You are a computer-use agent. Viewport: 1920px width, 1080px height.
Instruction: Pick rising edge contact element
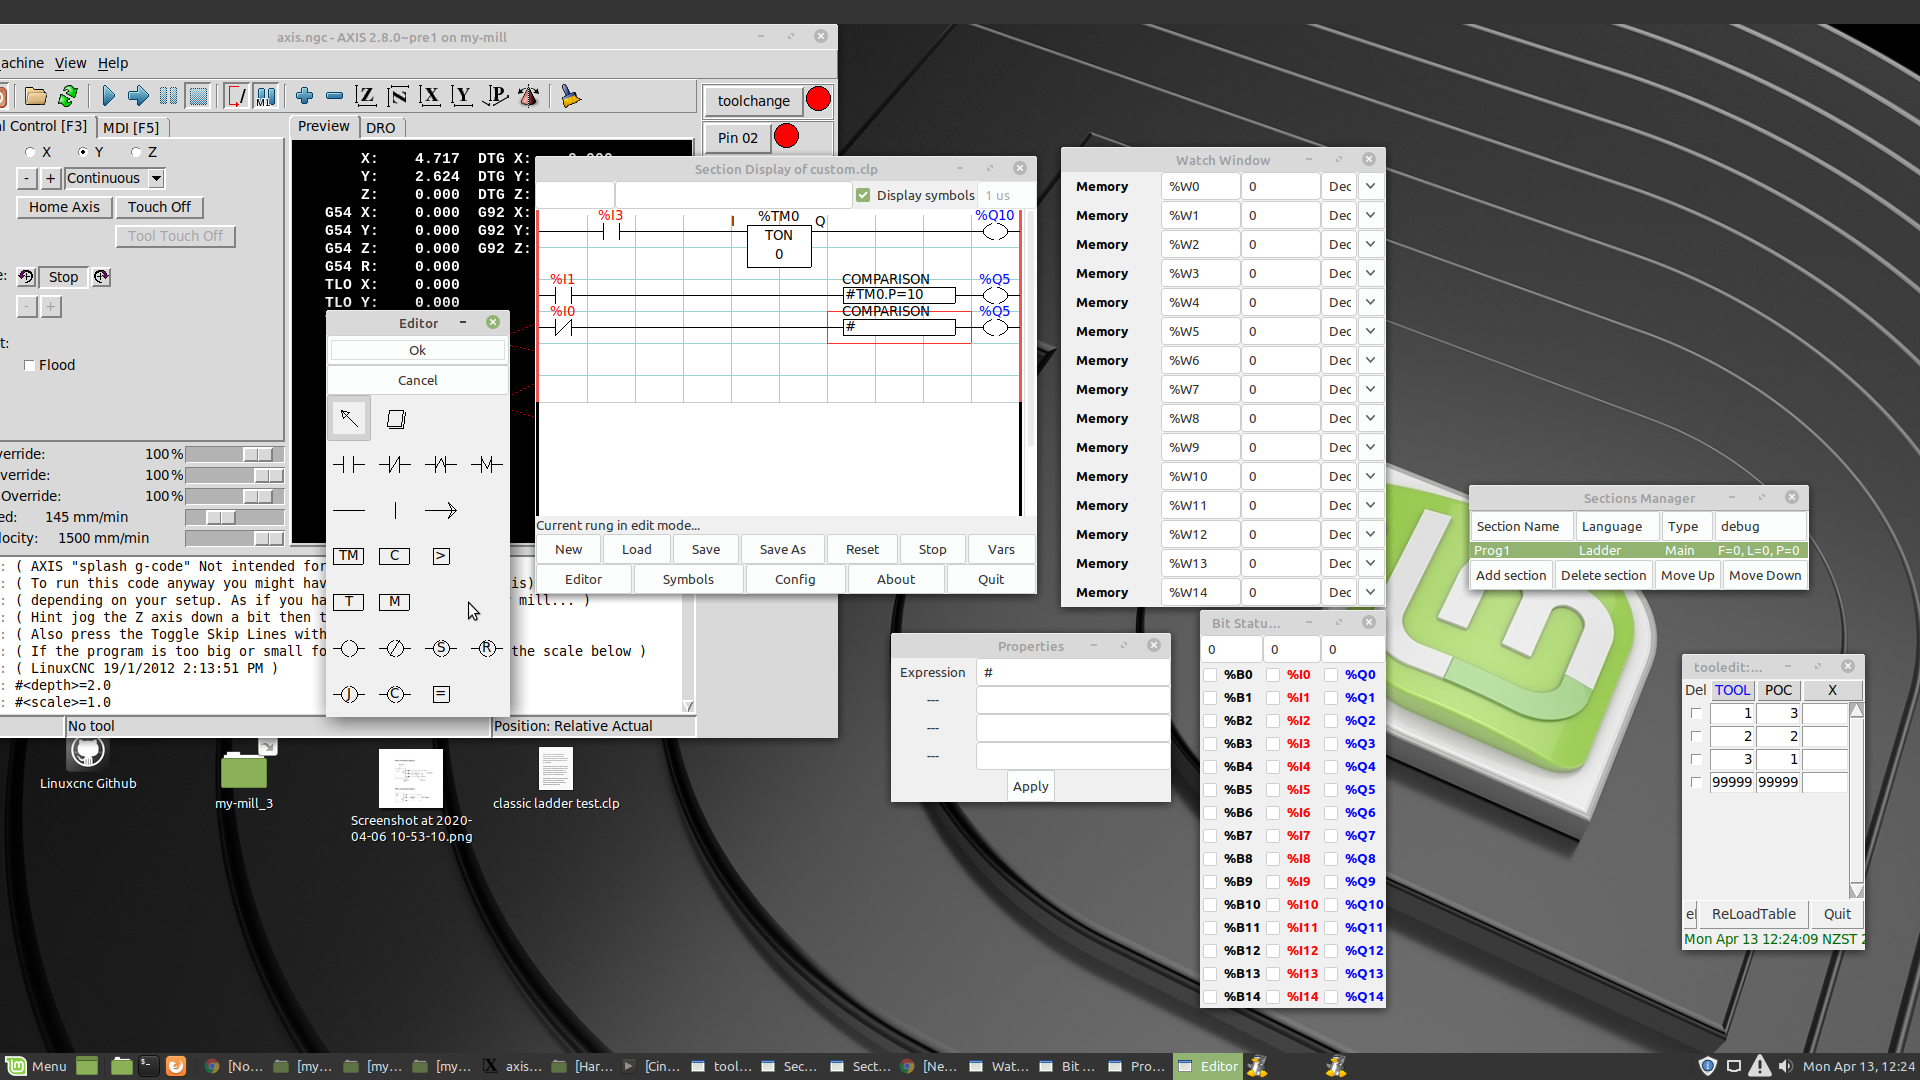pyautogui.click(x=441, y=464)
